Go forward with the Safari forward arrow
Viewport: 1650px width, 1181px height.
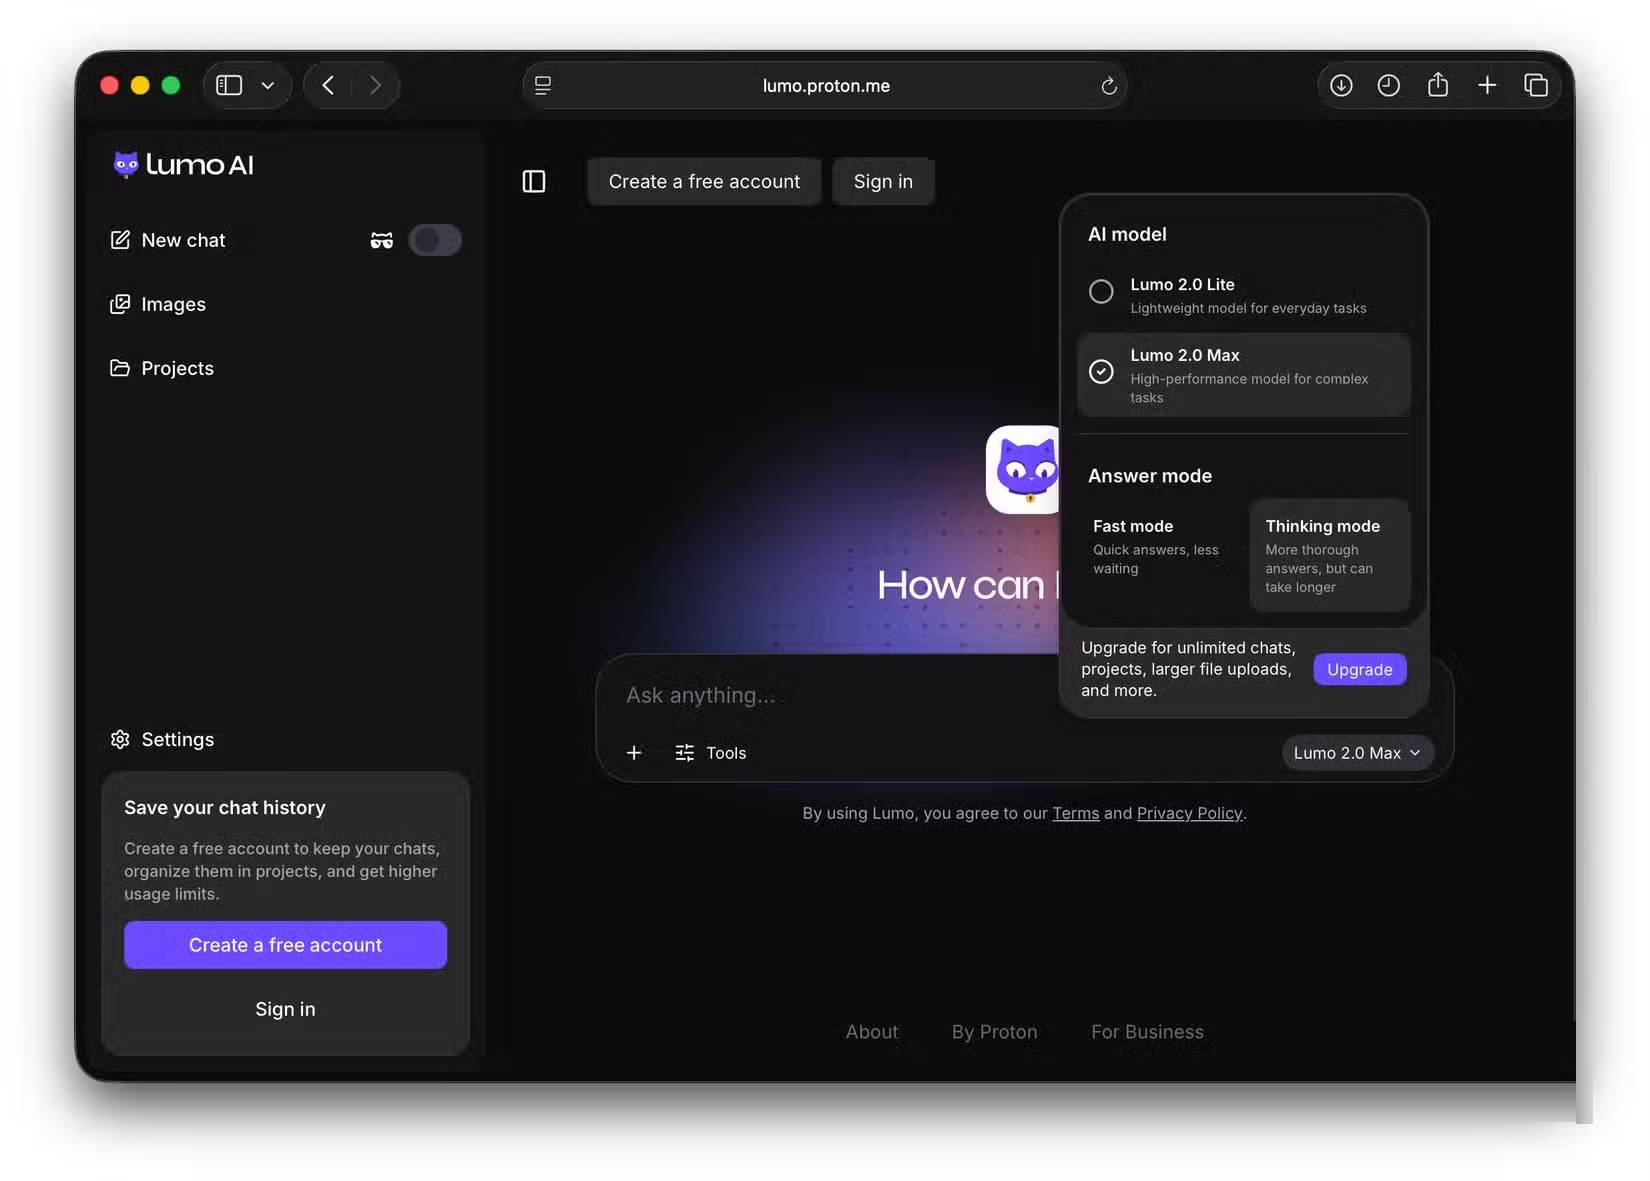[375, 85]
